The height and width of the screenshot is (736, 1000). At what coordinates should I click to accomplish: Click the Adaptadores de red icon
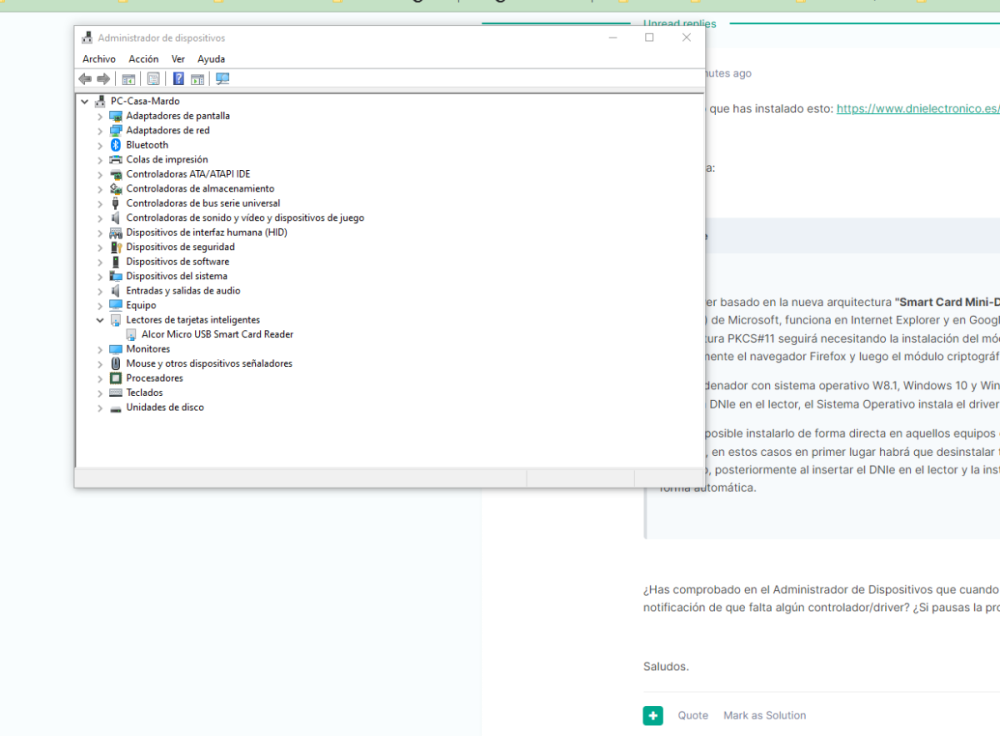click(x=115, y=130)
